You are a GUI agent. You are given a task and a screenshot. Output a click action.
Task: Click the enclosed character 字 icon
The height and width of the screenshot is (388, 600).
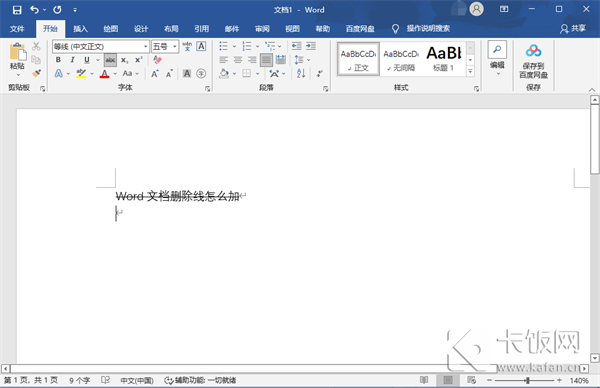[x=201, y=73]
